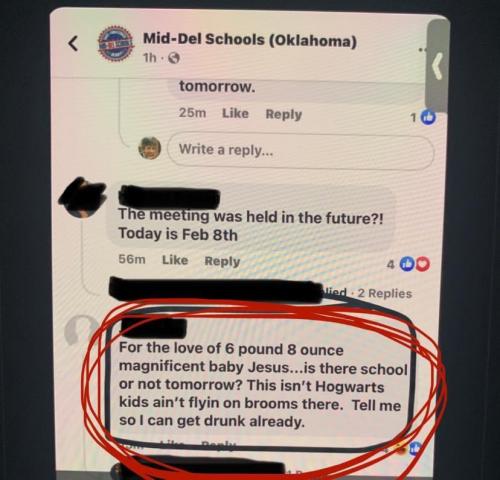This screenshot has height=480, width=500.
Task: Click the globe public-audience icon
Action: [174, 59]
